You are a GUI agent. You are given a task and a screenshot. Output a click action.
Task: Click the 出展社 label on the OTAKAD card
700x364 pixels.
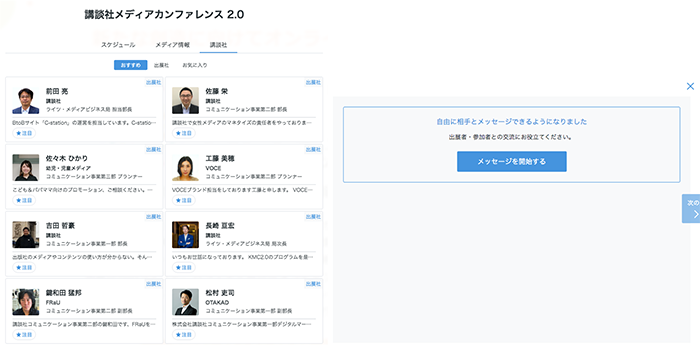pos(313,284)
